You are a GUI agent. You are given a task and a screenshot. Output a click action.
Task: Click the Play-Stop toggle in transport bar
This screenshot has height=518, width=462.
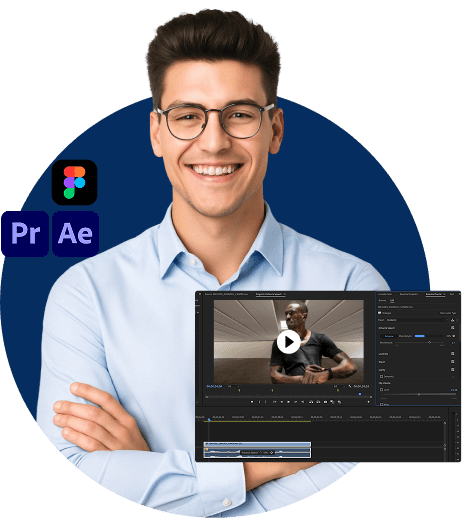tap(288, 402)
